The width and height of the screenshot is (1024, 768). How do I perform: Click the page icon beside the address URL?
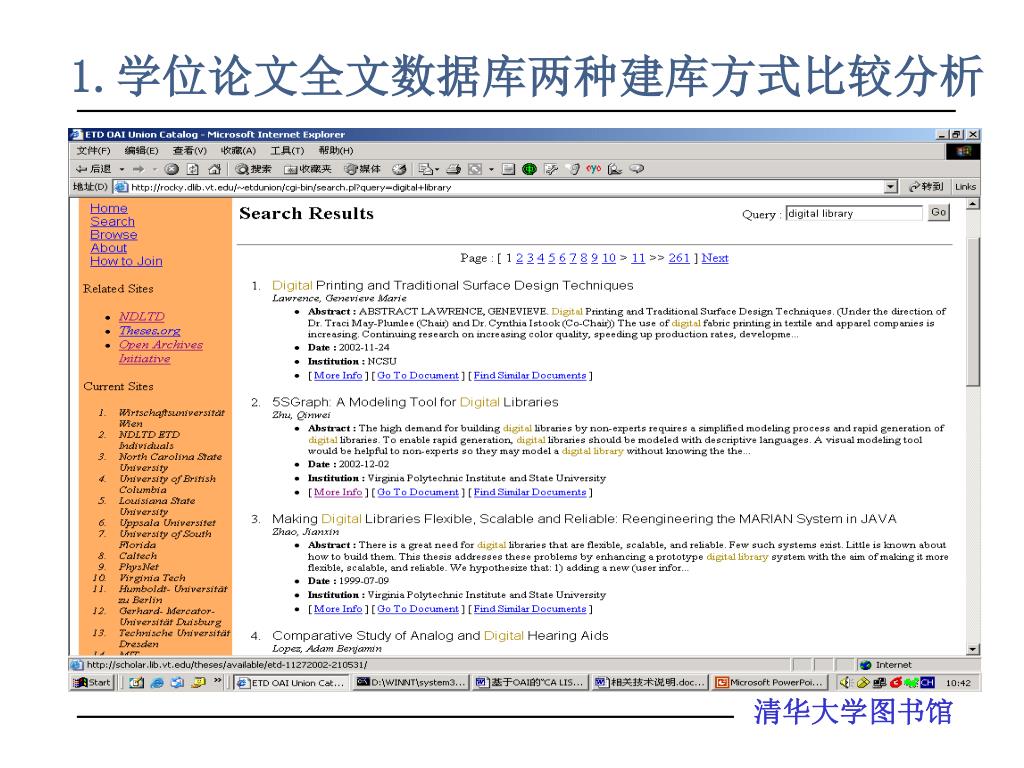point(121,187)
